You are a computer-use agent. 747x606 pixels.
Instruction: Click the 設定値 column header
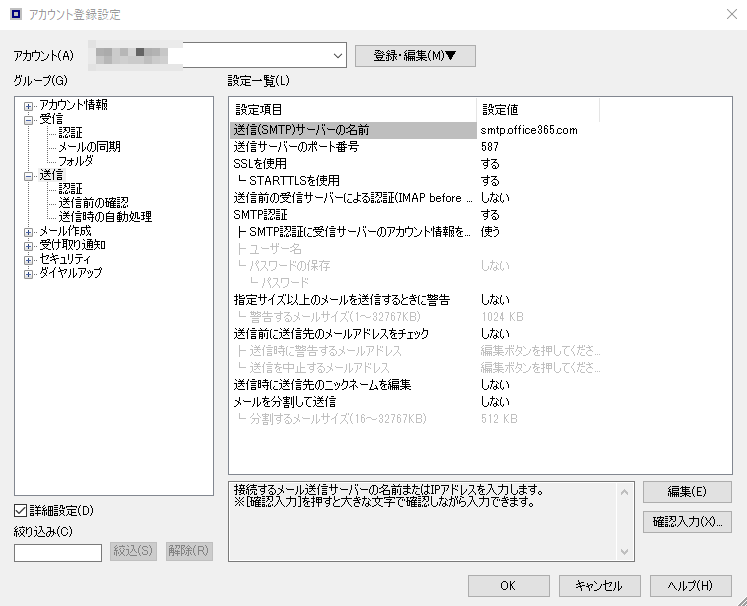coord(537,110)
